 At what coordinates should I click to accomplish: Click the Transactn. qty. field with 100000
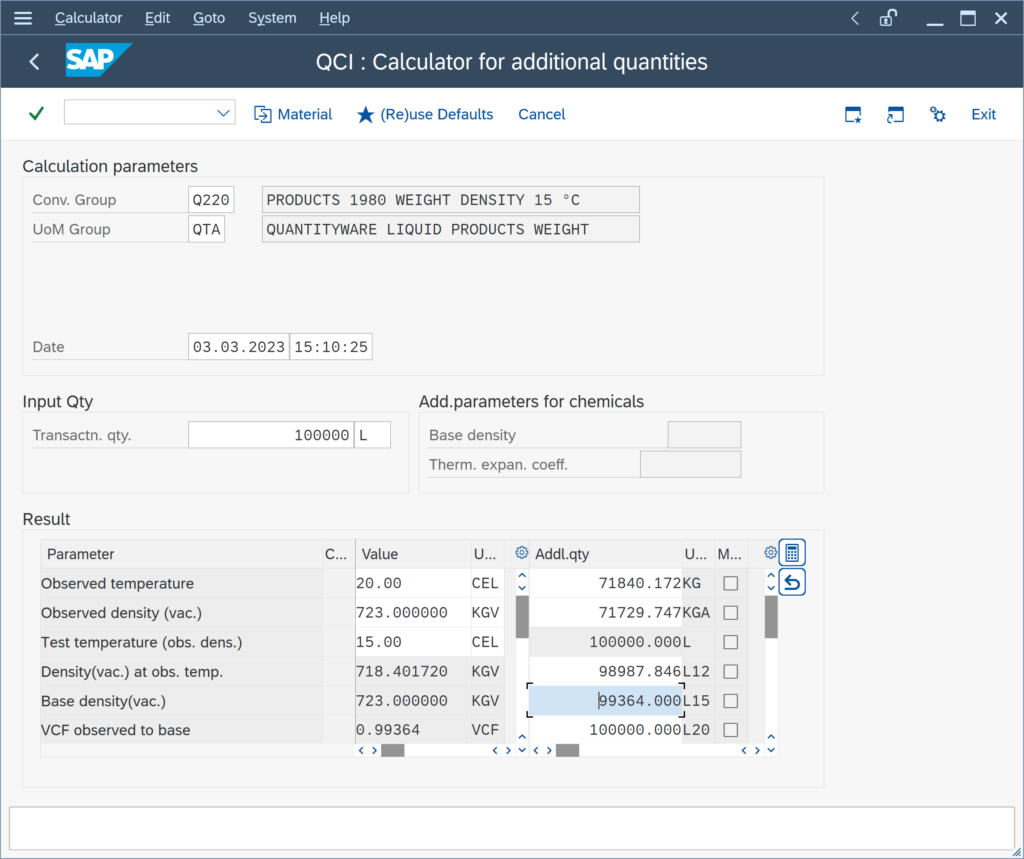tap(271, 435)
